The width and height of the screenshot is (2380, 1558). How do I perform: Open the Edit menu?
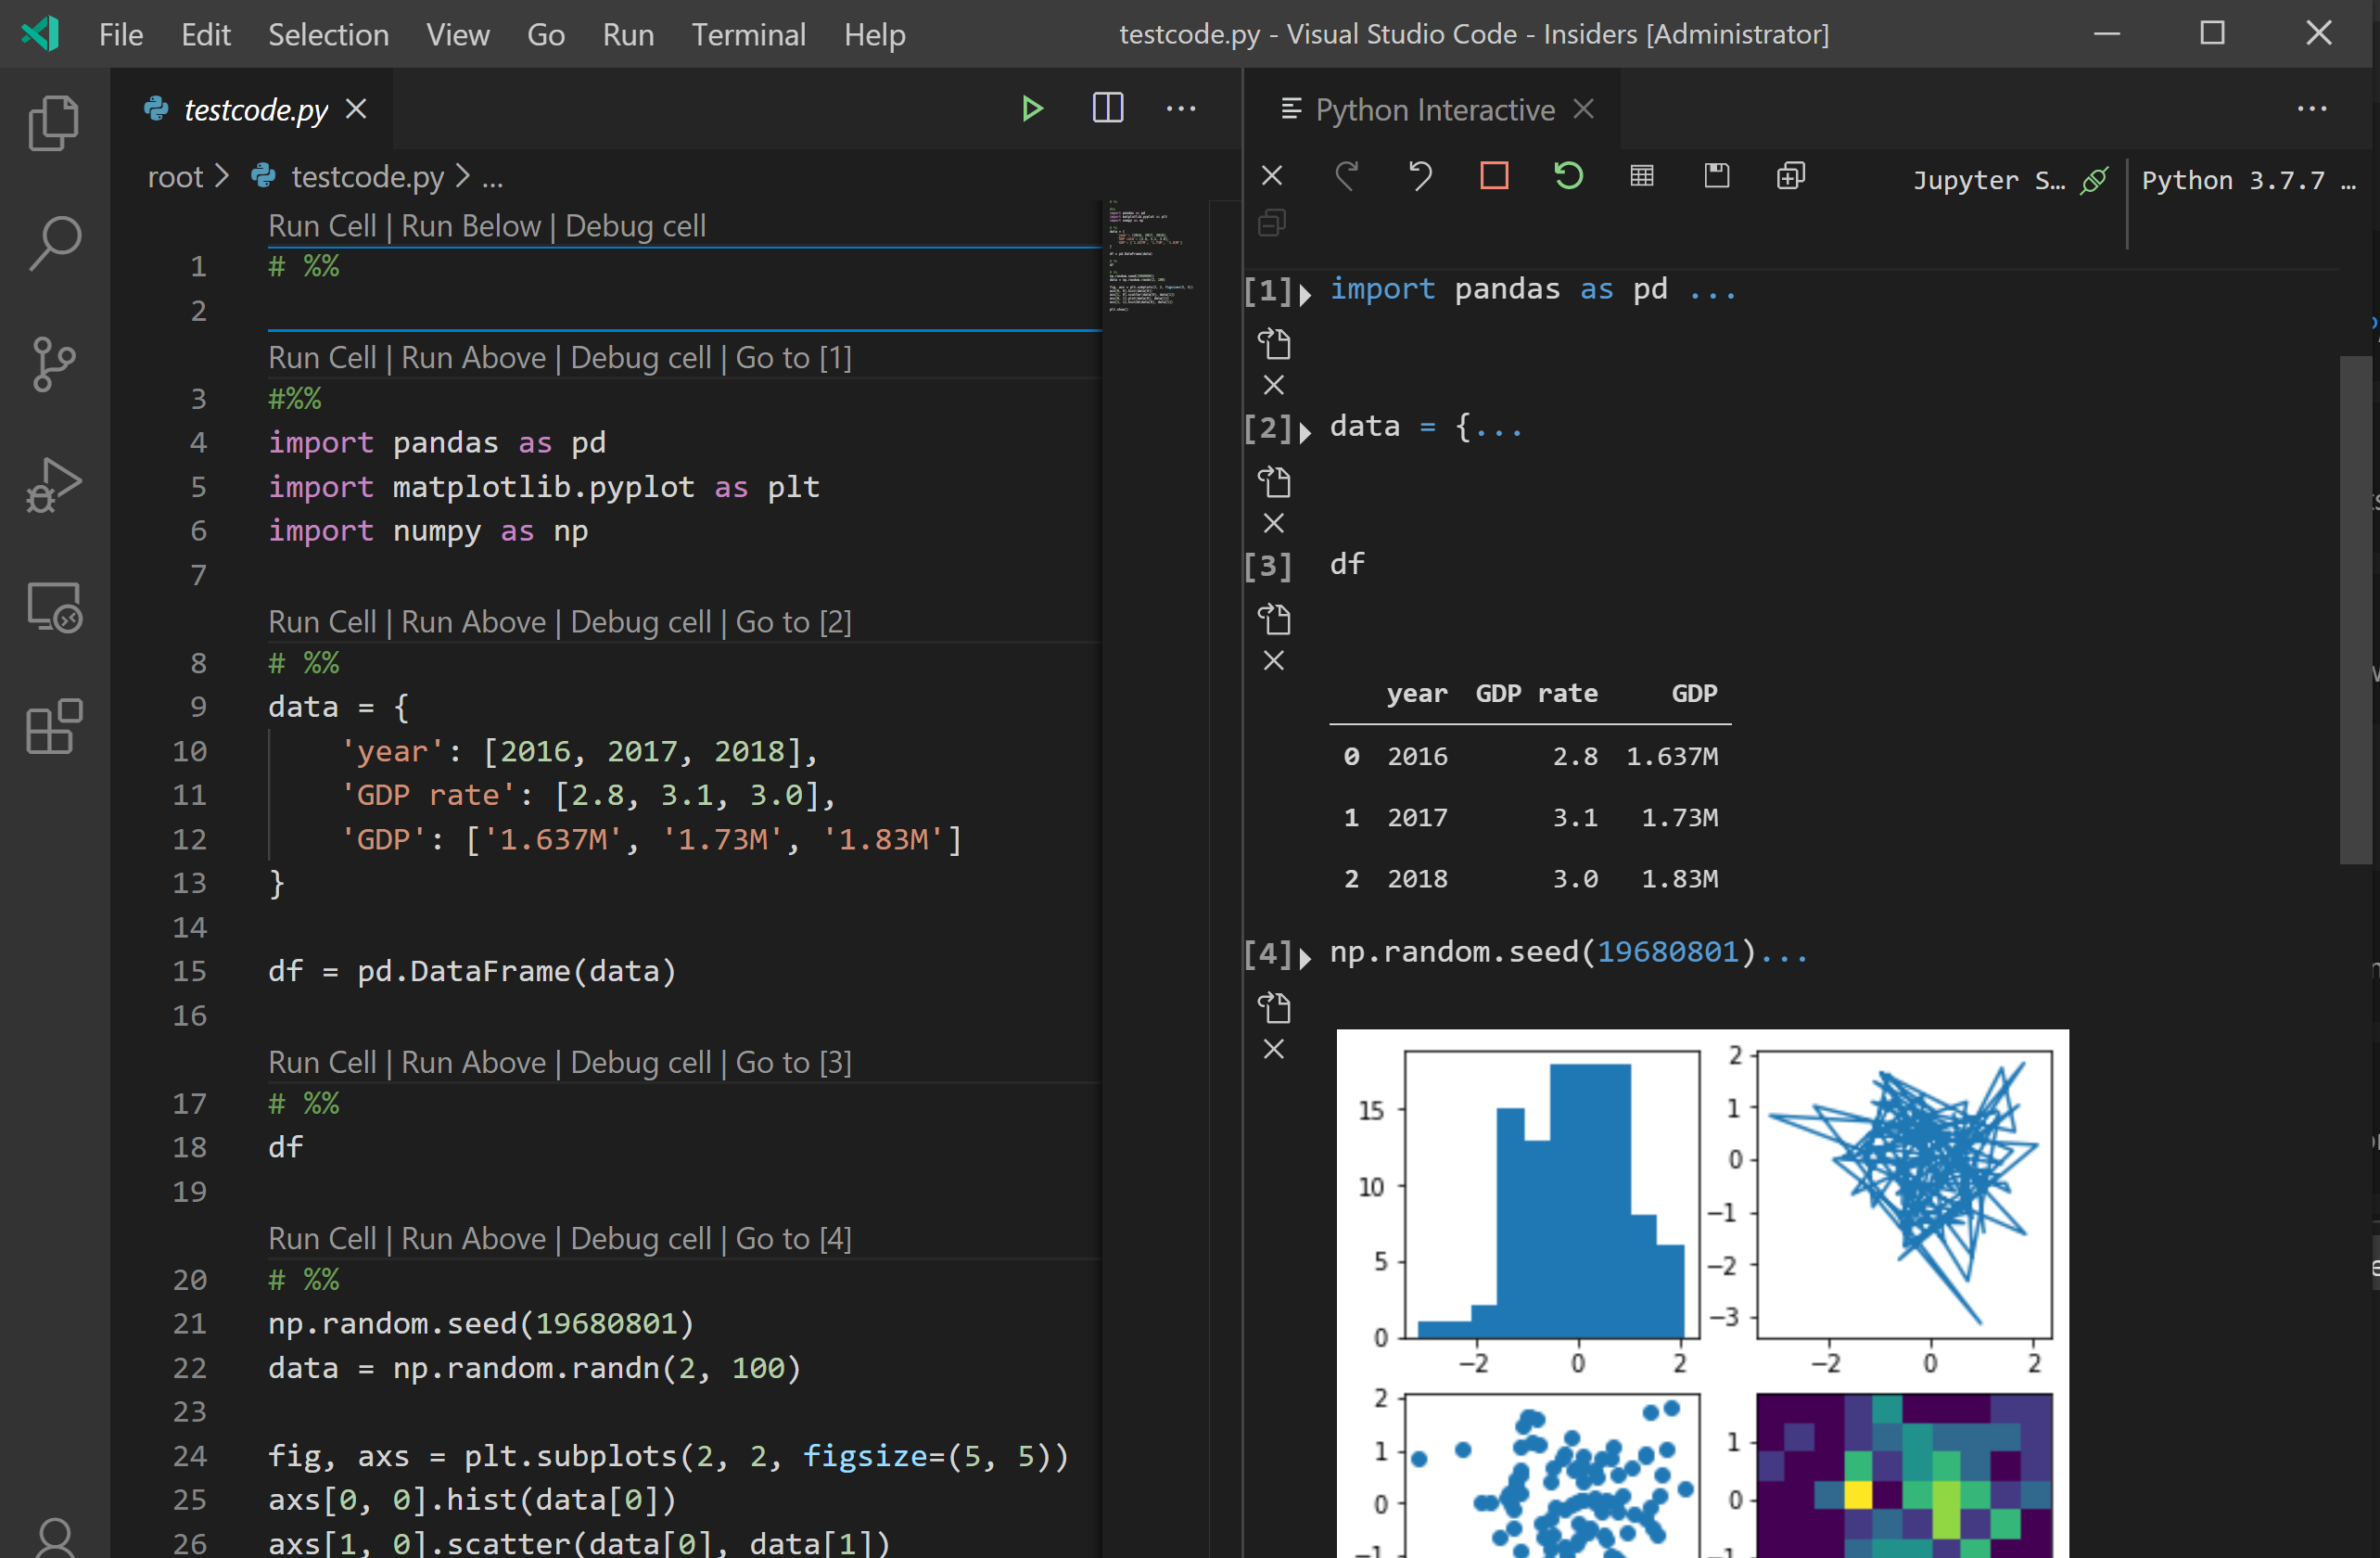click(205, 34)
